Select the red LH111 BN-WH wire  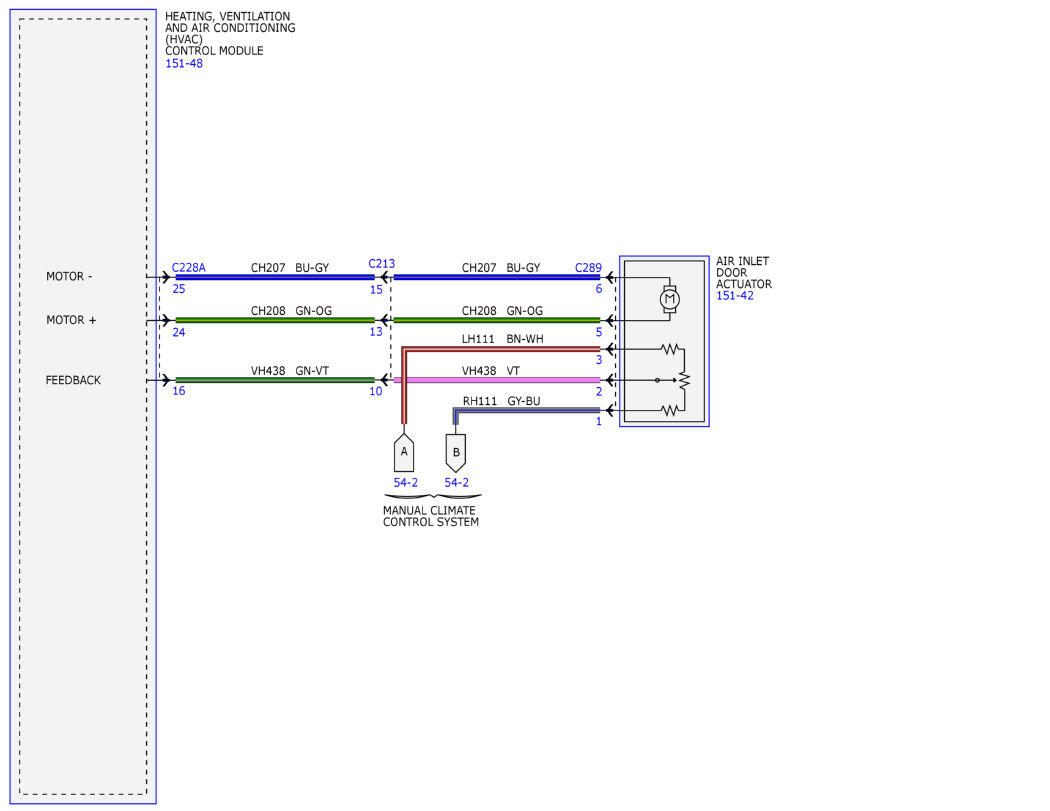tap(500, 349)
